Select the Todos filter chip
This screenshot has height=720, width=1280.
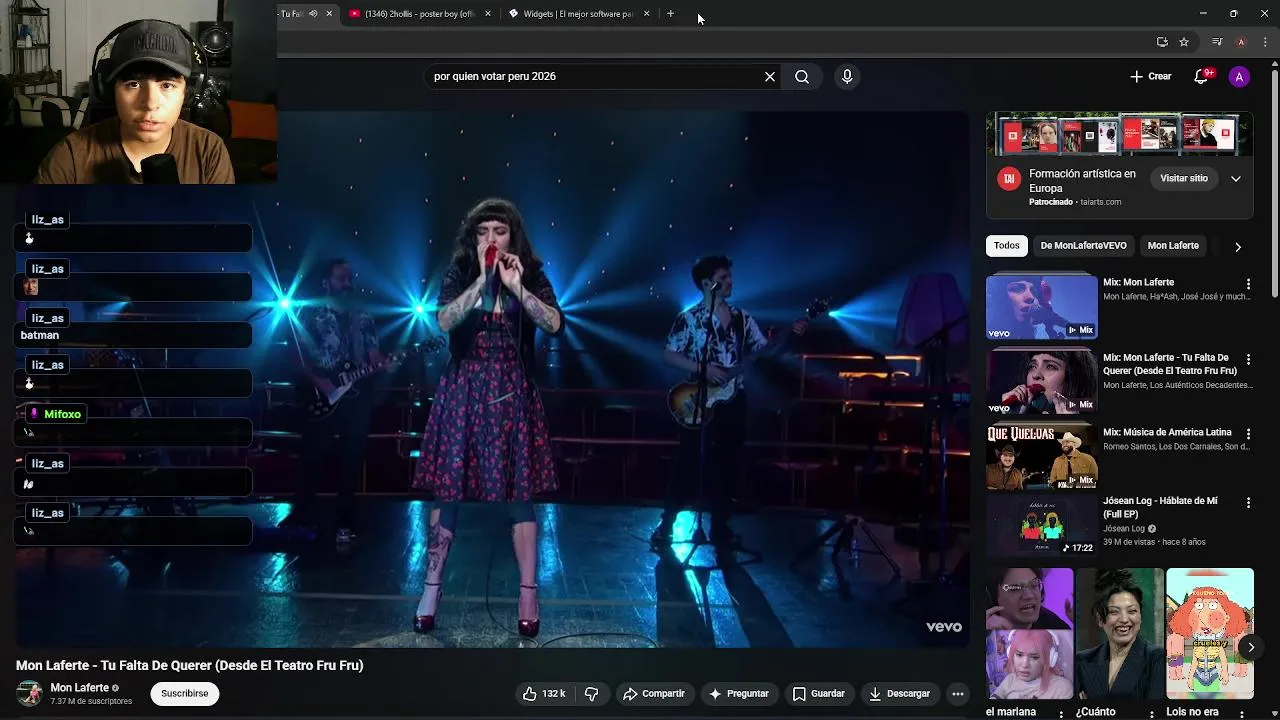(x=1007, y=246)
